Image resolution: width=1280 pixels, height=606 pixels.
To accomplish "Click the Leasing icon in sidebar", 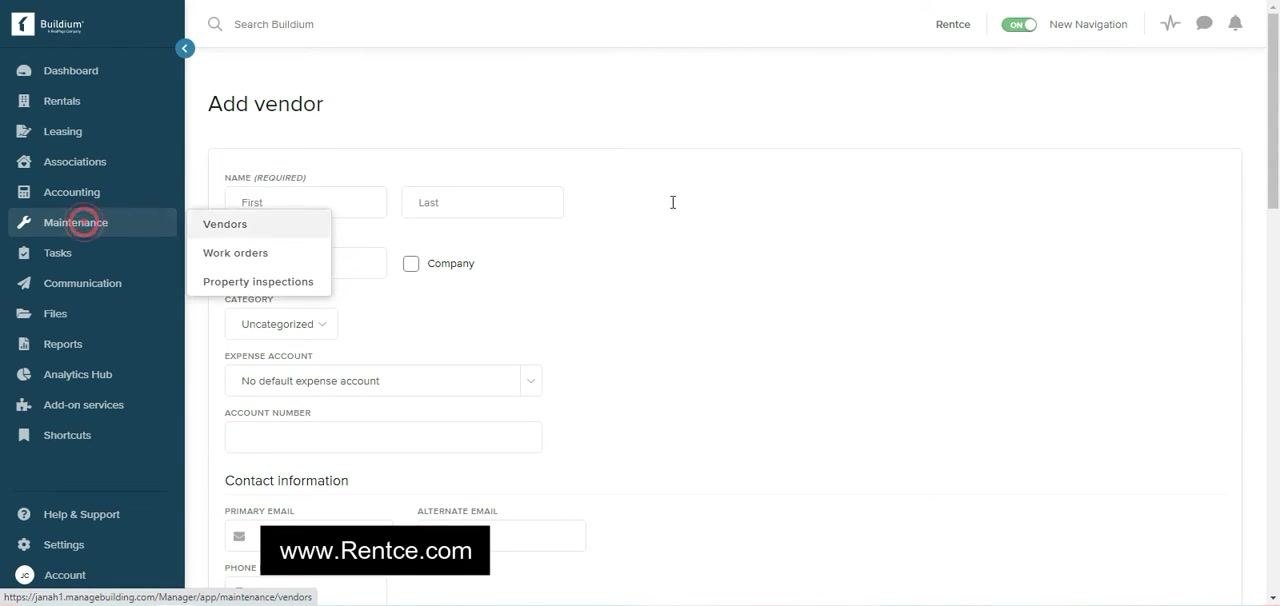I will (x=24, y=131).
